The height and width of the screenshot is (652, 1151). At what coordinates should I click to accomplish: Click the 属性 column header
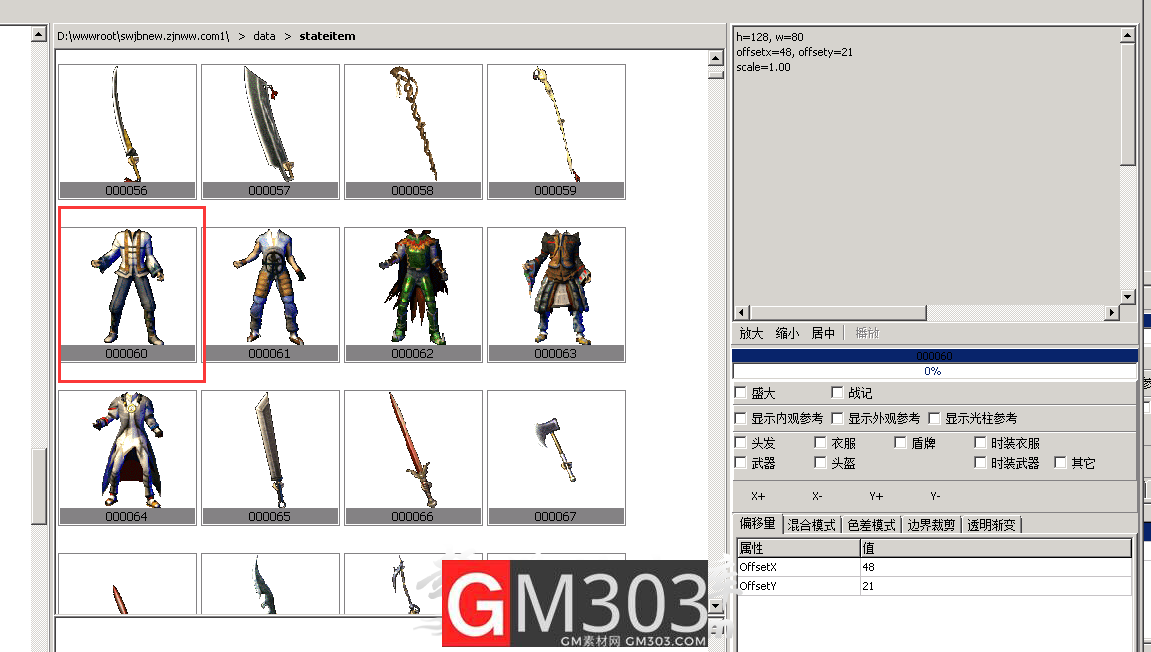pos(798,548)
